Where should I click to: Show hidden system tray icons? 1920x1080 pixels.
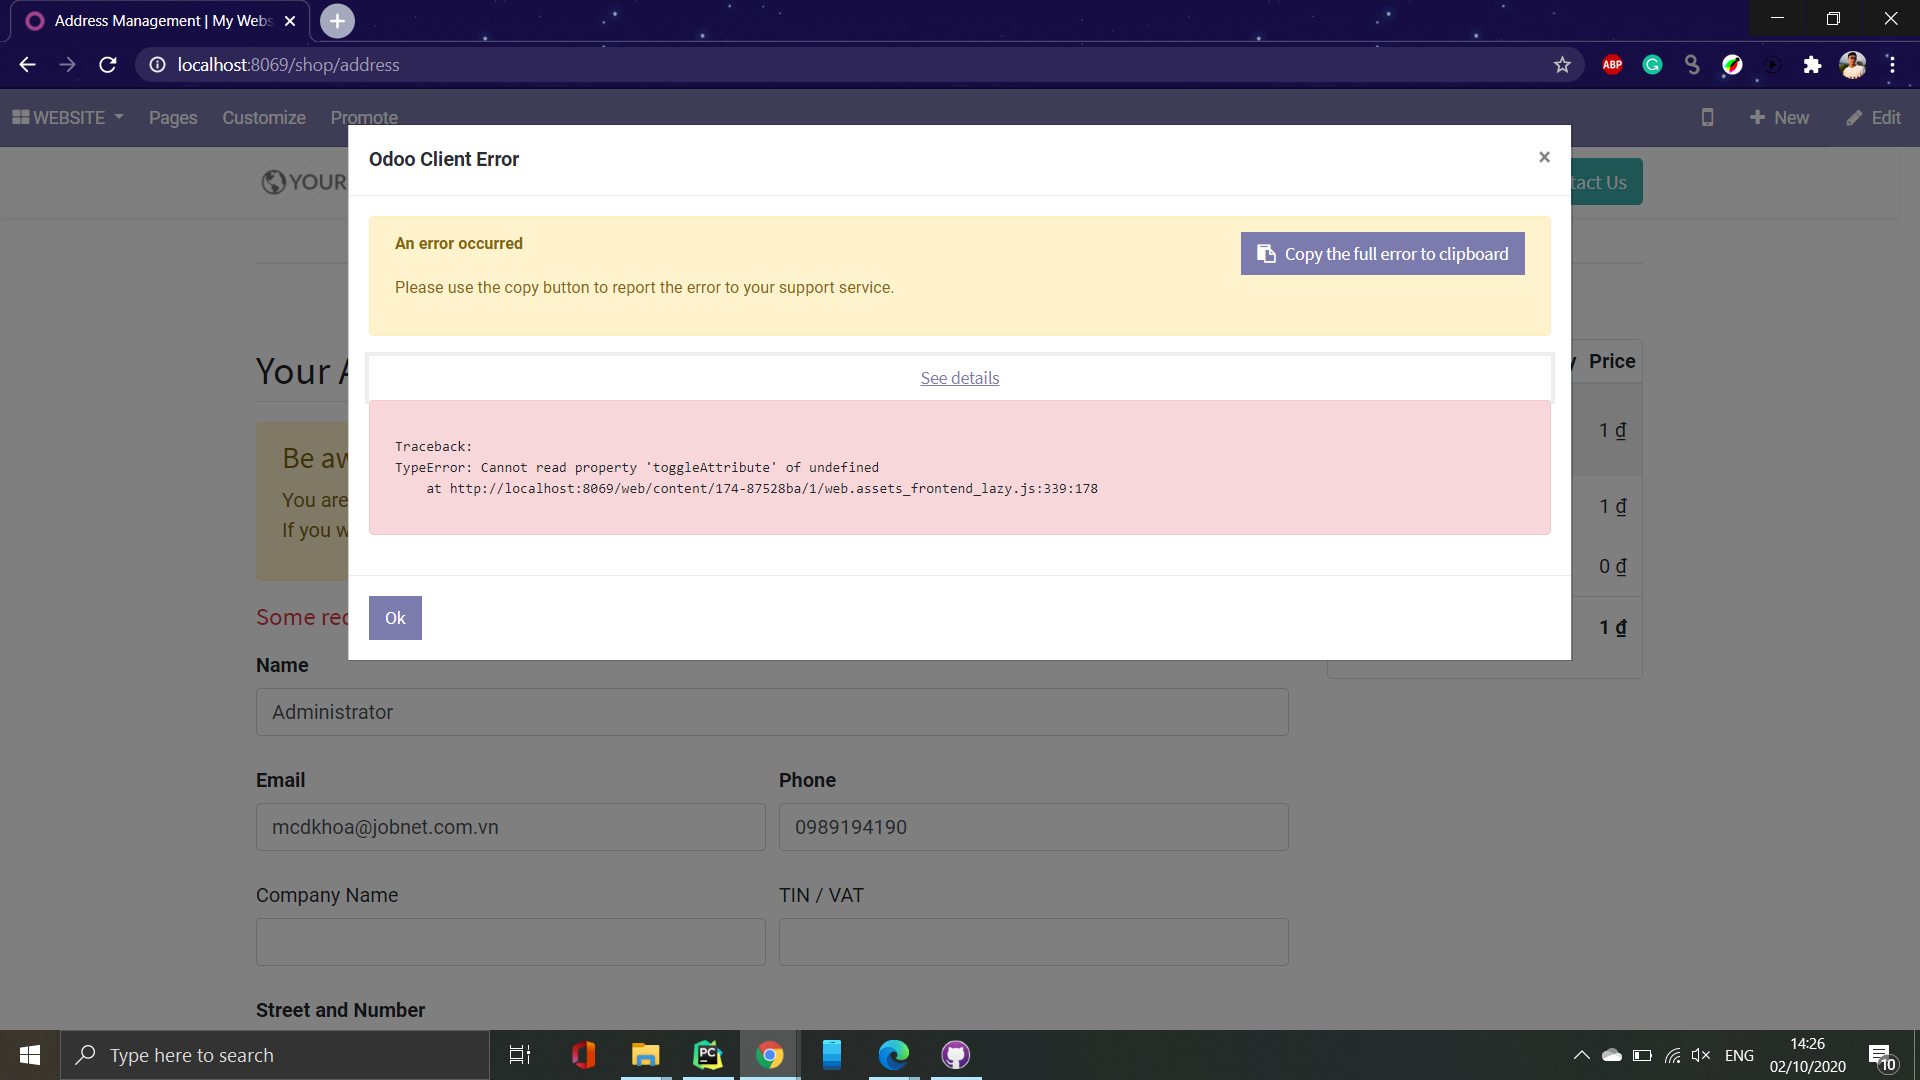point(1581,1055)
